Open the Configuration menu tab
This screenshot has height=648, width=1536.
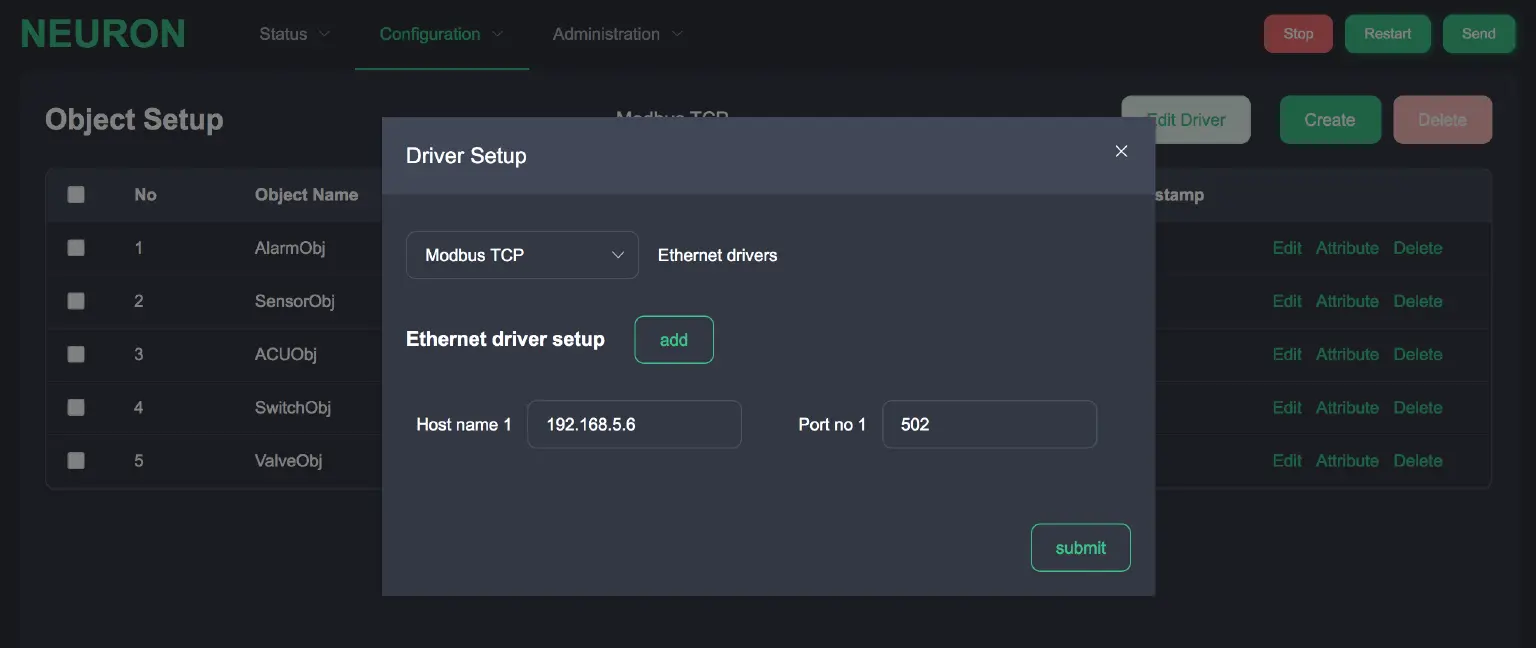pos(441,34)
